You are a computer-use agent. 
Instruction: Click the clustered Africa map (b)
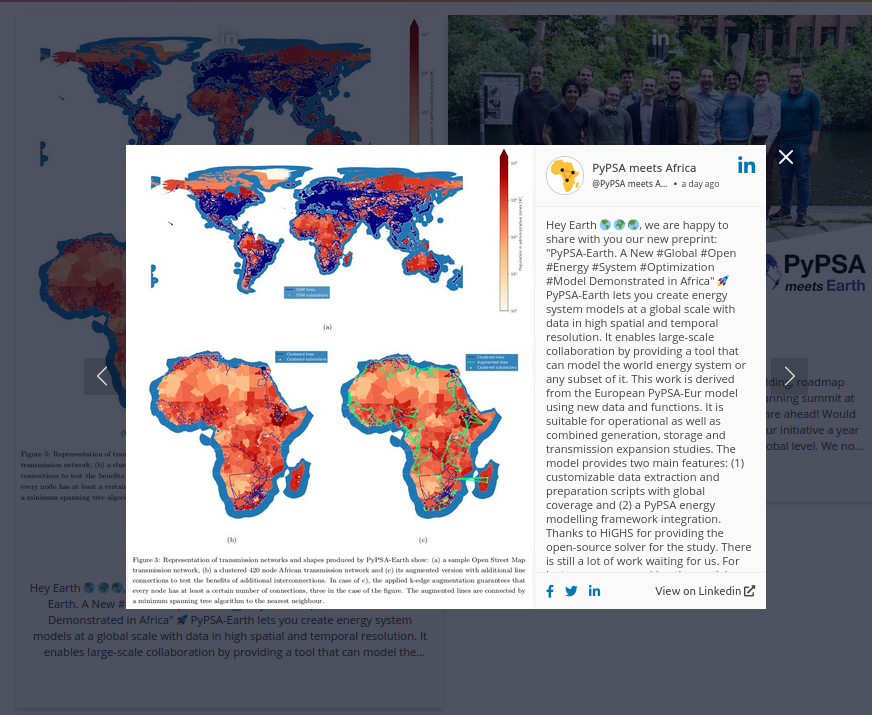tap(231, 434)
